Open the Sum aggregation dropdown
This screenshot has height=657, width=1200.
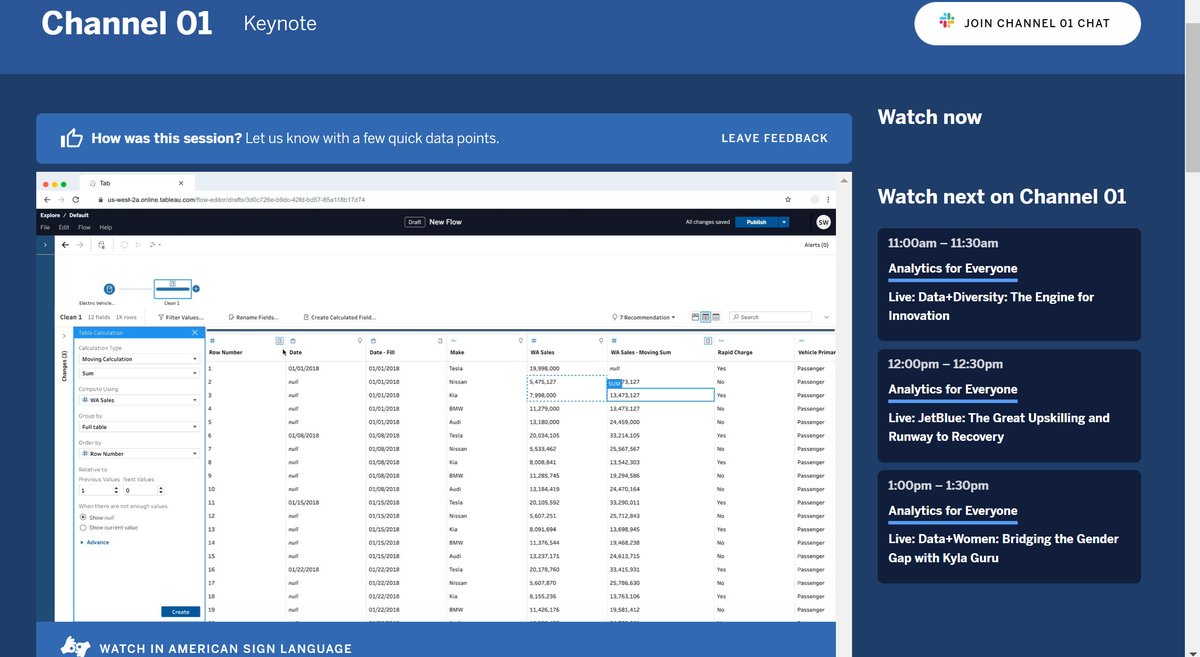click(138, 373)
